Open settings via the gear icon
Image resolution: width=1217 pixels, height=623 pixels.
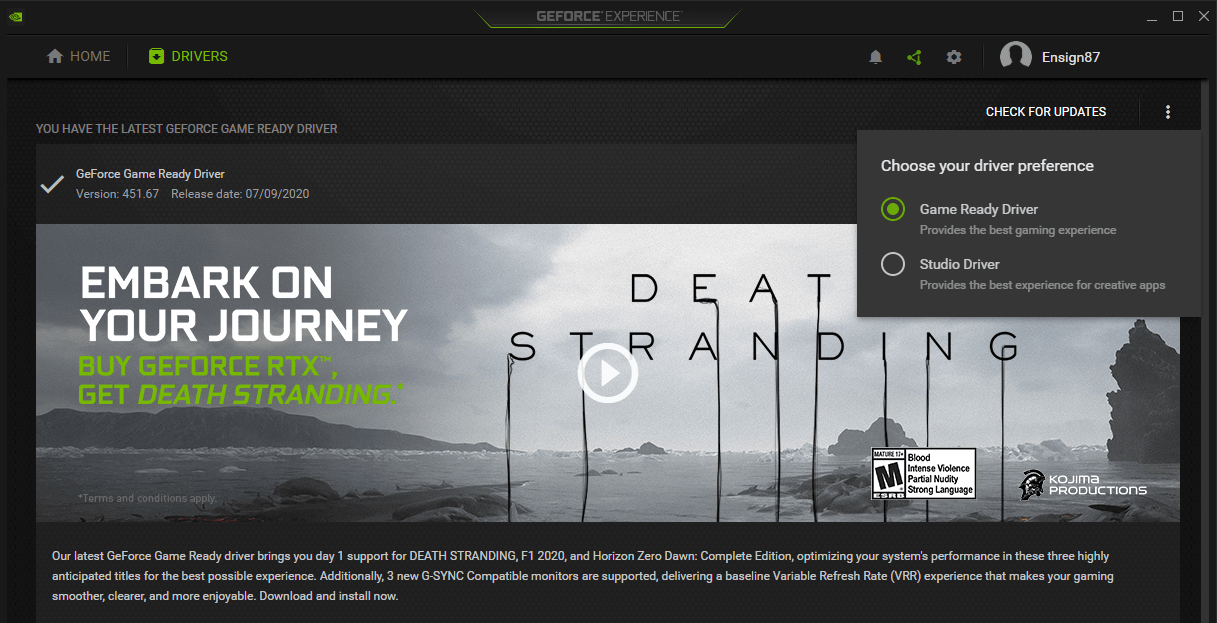point(954,57)
